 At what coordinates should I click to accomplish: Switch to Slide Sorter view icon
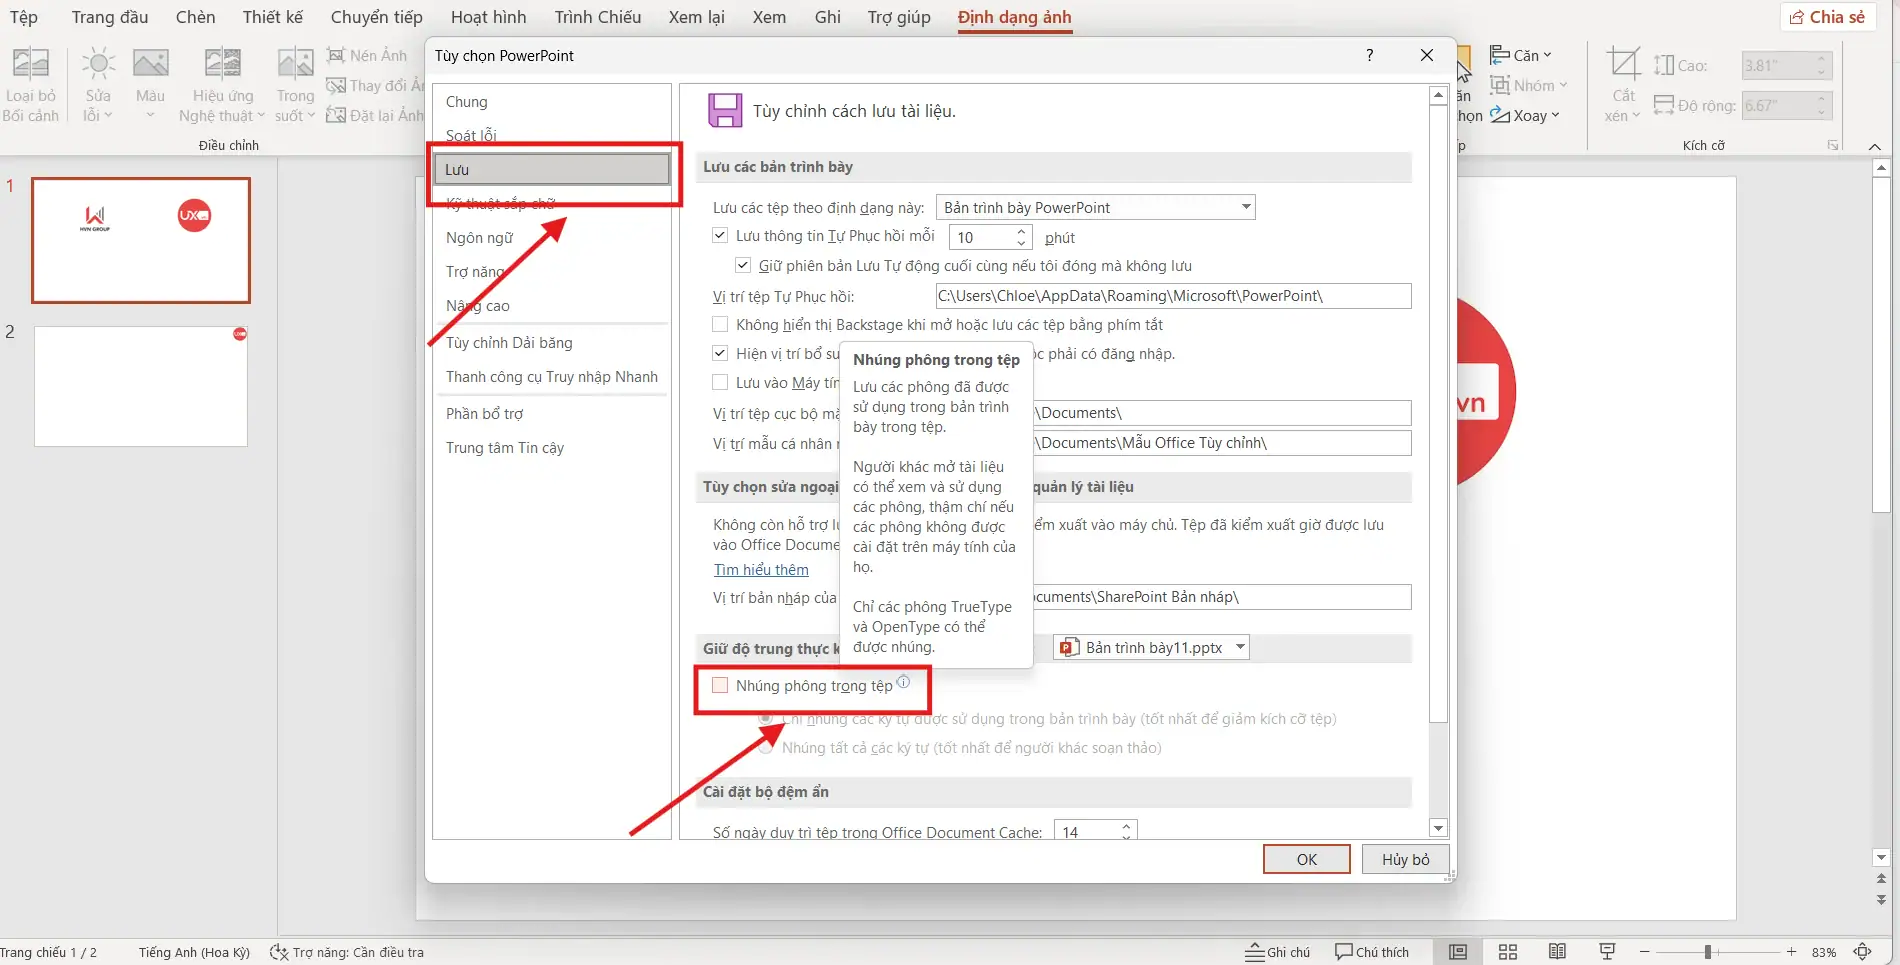1508,952
